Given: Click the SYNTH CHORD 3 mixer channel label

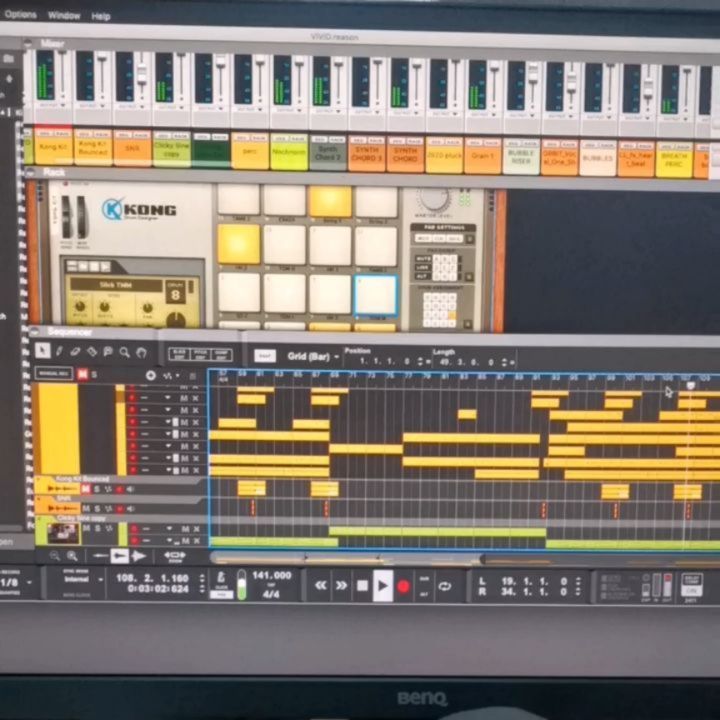Looking at the screenshot, I should [366, 157].
